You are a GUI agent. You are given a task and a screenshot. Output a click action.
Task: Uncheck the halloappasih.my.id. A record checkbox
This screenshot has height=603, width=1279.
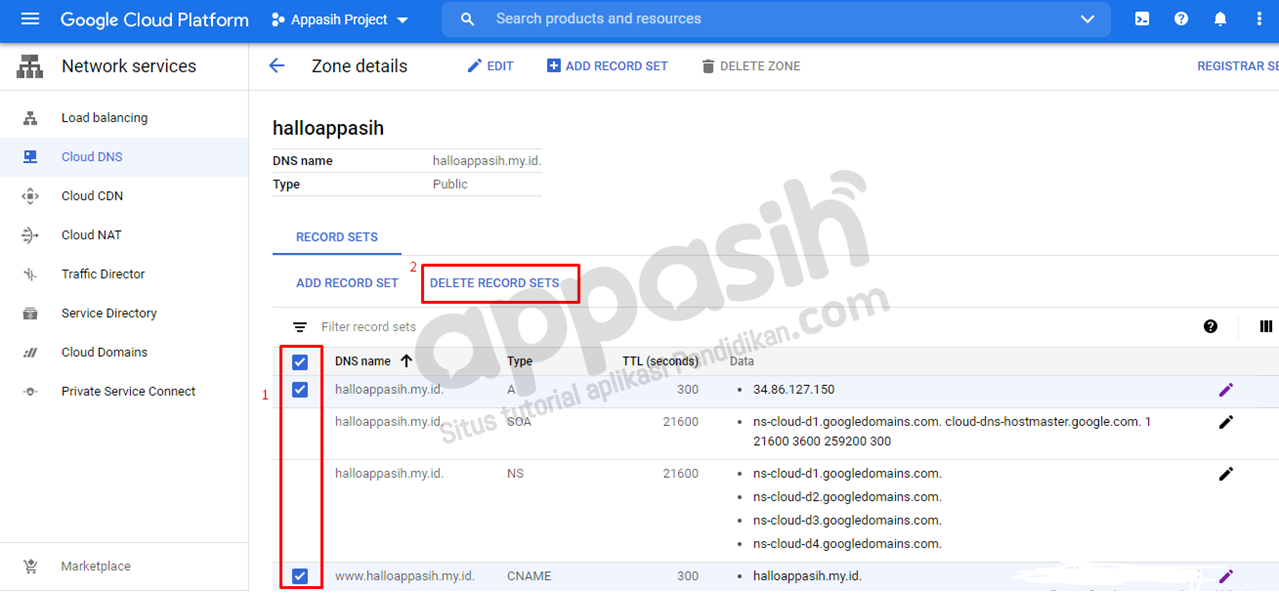tap(299, 390)
